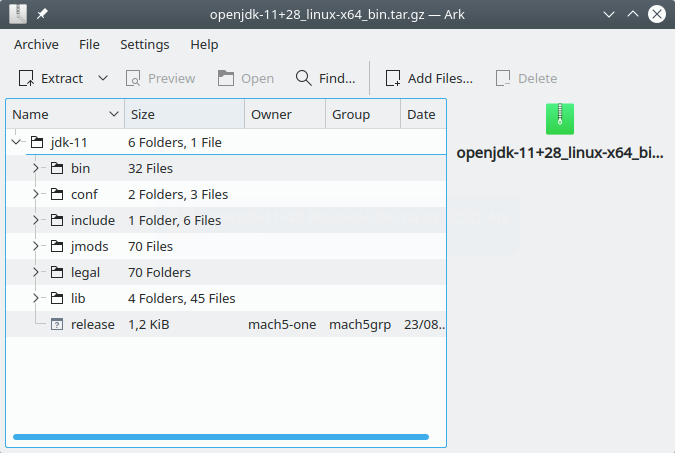Click the include folder name

tap(93, 220)
